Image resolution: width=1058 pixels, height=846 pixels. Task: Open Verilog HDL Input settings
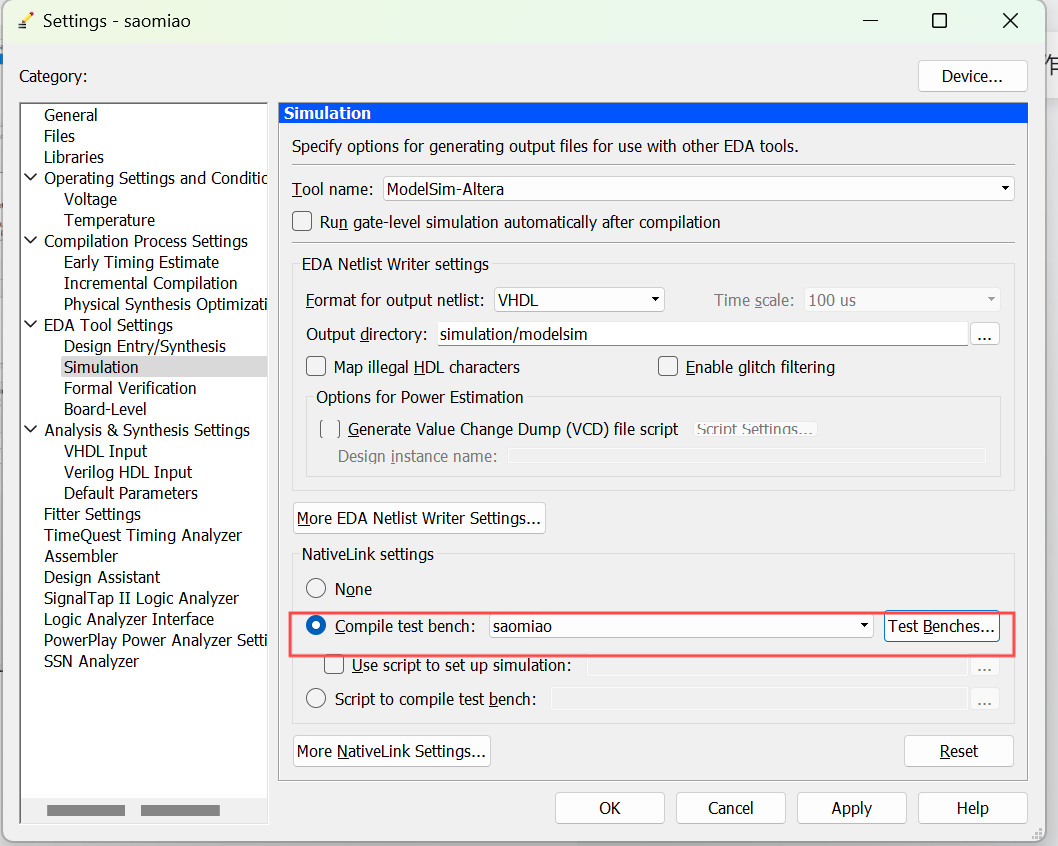(x=128, y=472)
